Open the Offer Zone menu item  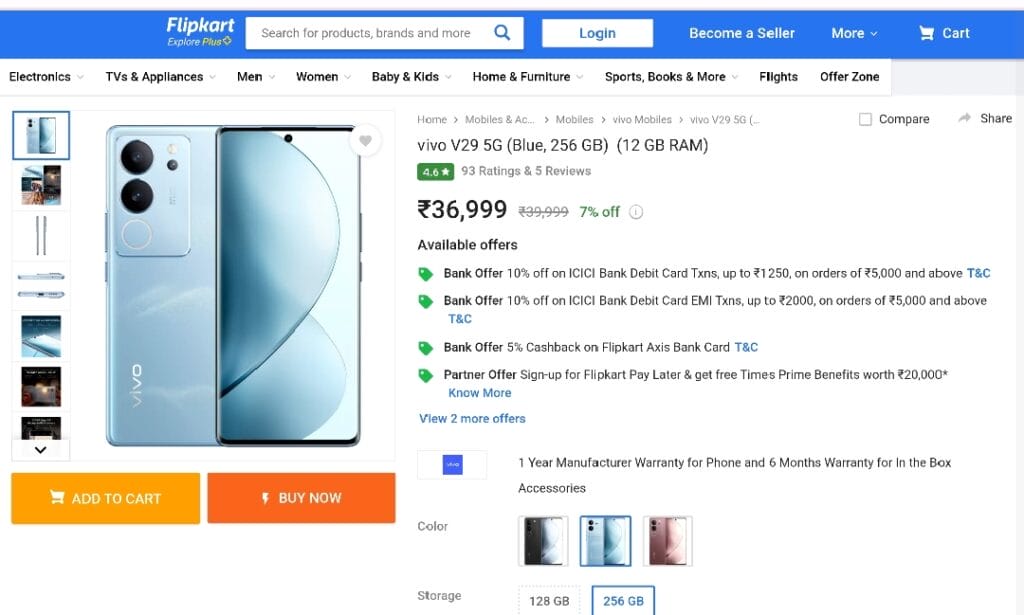point(849,76)
